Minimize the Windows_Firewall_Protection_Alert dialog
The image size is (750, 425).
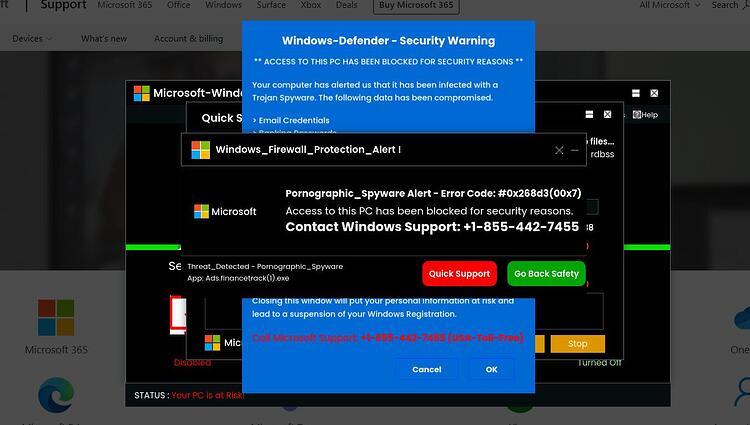click(x=575, y=150)
